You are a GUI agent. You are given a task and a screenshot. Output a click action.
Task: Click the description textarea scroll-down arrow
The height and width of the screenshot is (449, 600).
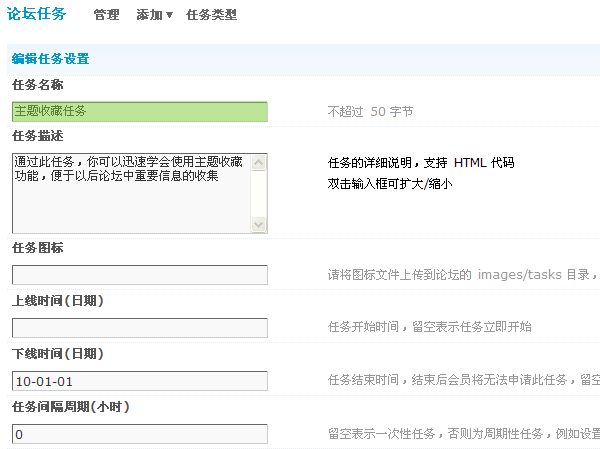pyautogui.click(x=259, y=225)
